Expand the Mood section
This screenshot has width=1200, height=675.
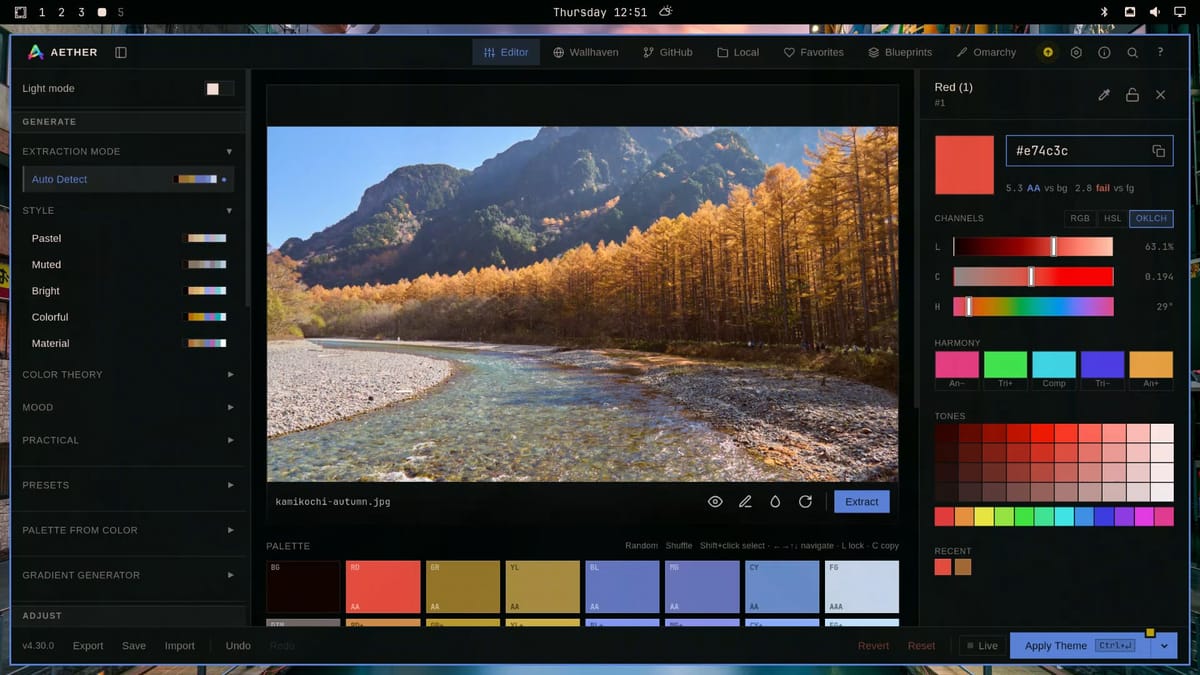[x=128, y=407]
